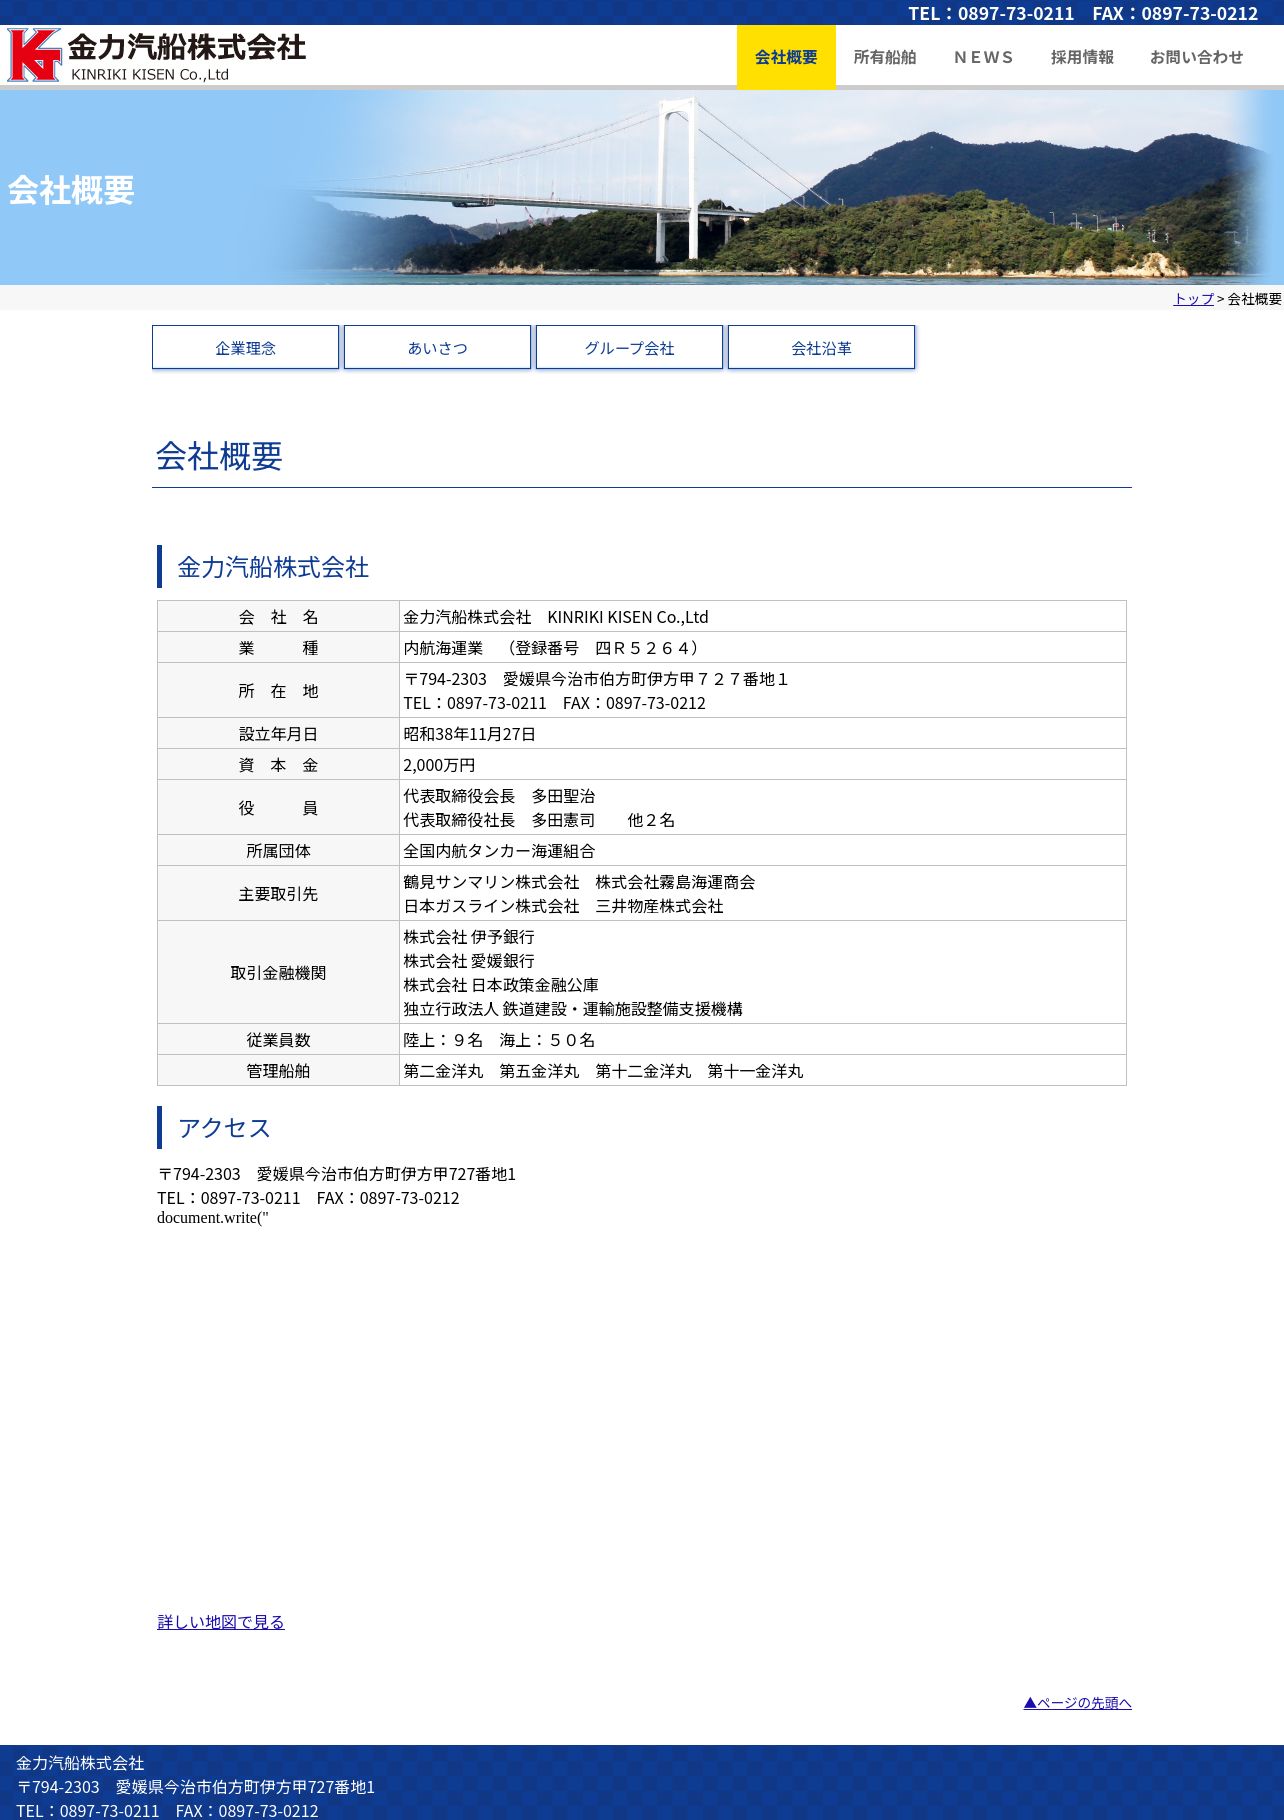
Task: Click the 会社沿革 button
Action: 821,347
